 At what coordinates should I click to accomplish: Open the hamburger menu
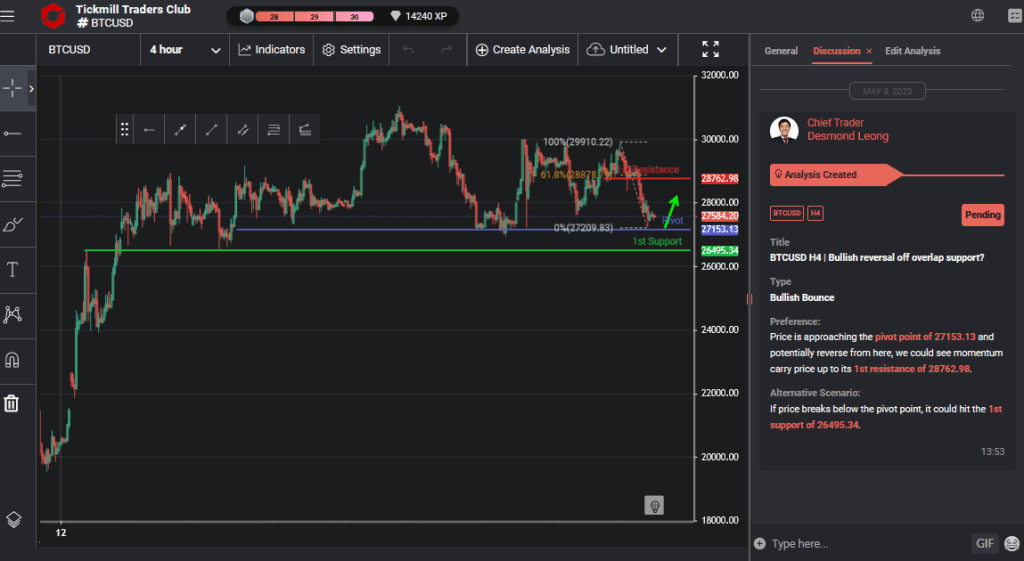pos(8,16)
